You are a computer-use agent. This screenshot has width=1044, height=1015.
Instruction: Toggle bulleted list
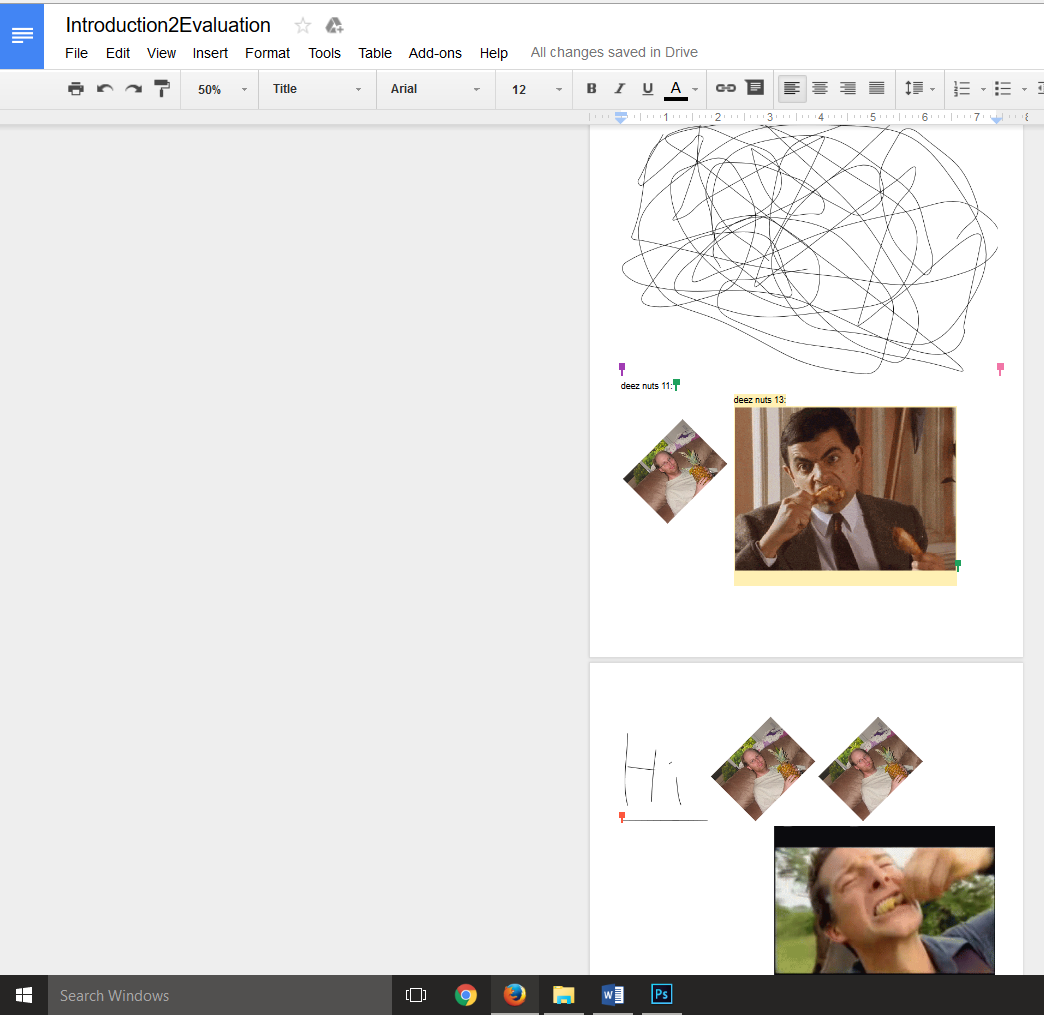pos(1003,89)
